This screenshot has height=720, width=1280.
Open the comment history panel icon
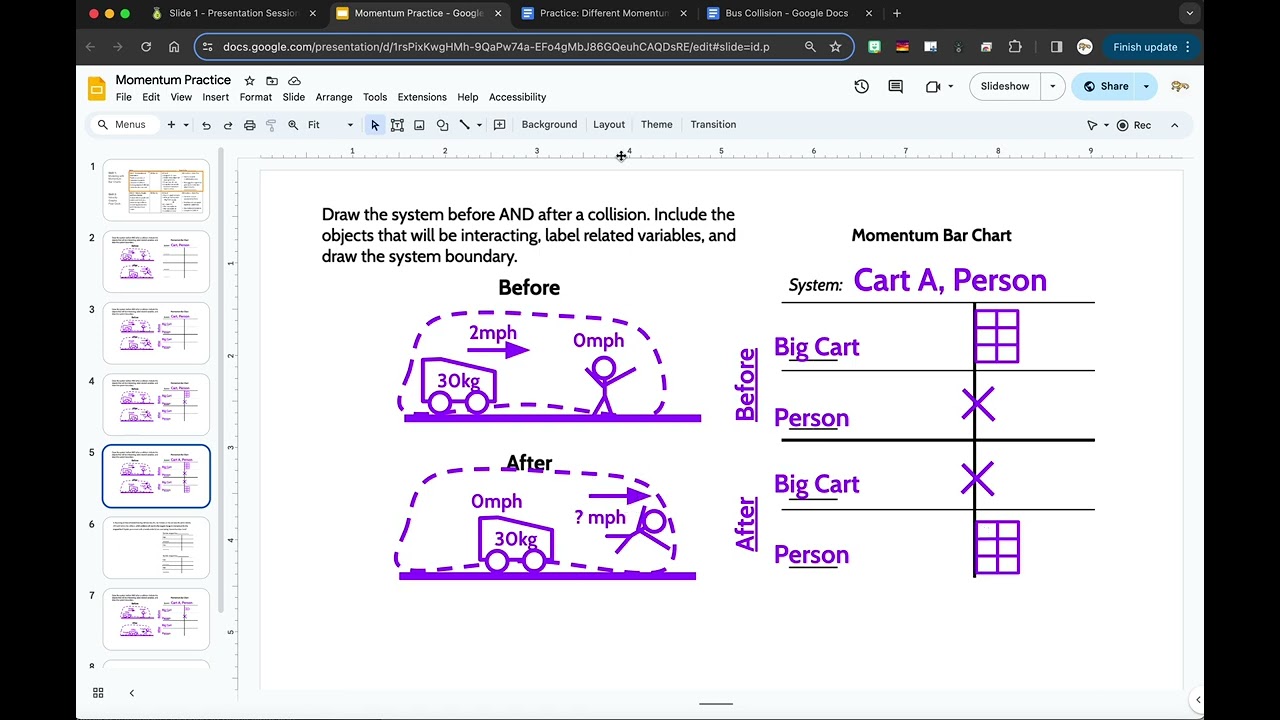(x=896, y=87)
